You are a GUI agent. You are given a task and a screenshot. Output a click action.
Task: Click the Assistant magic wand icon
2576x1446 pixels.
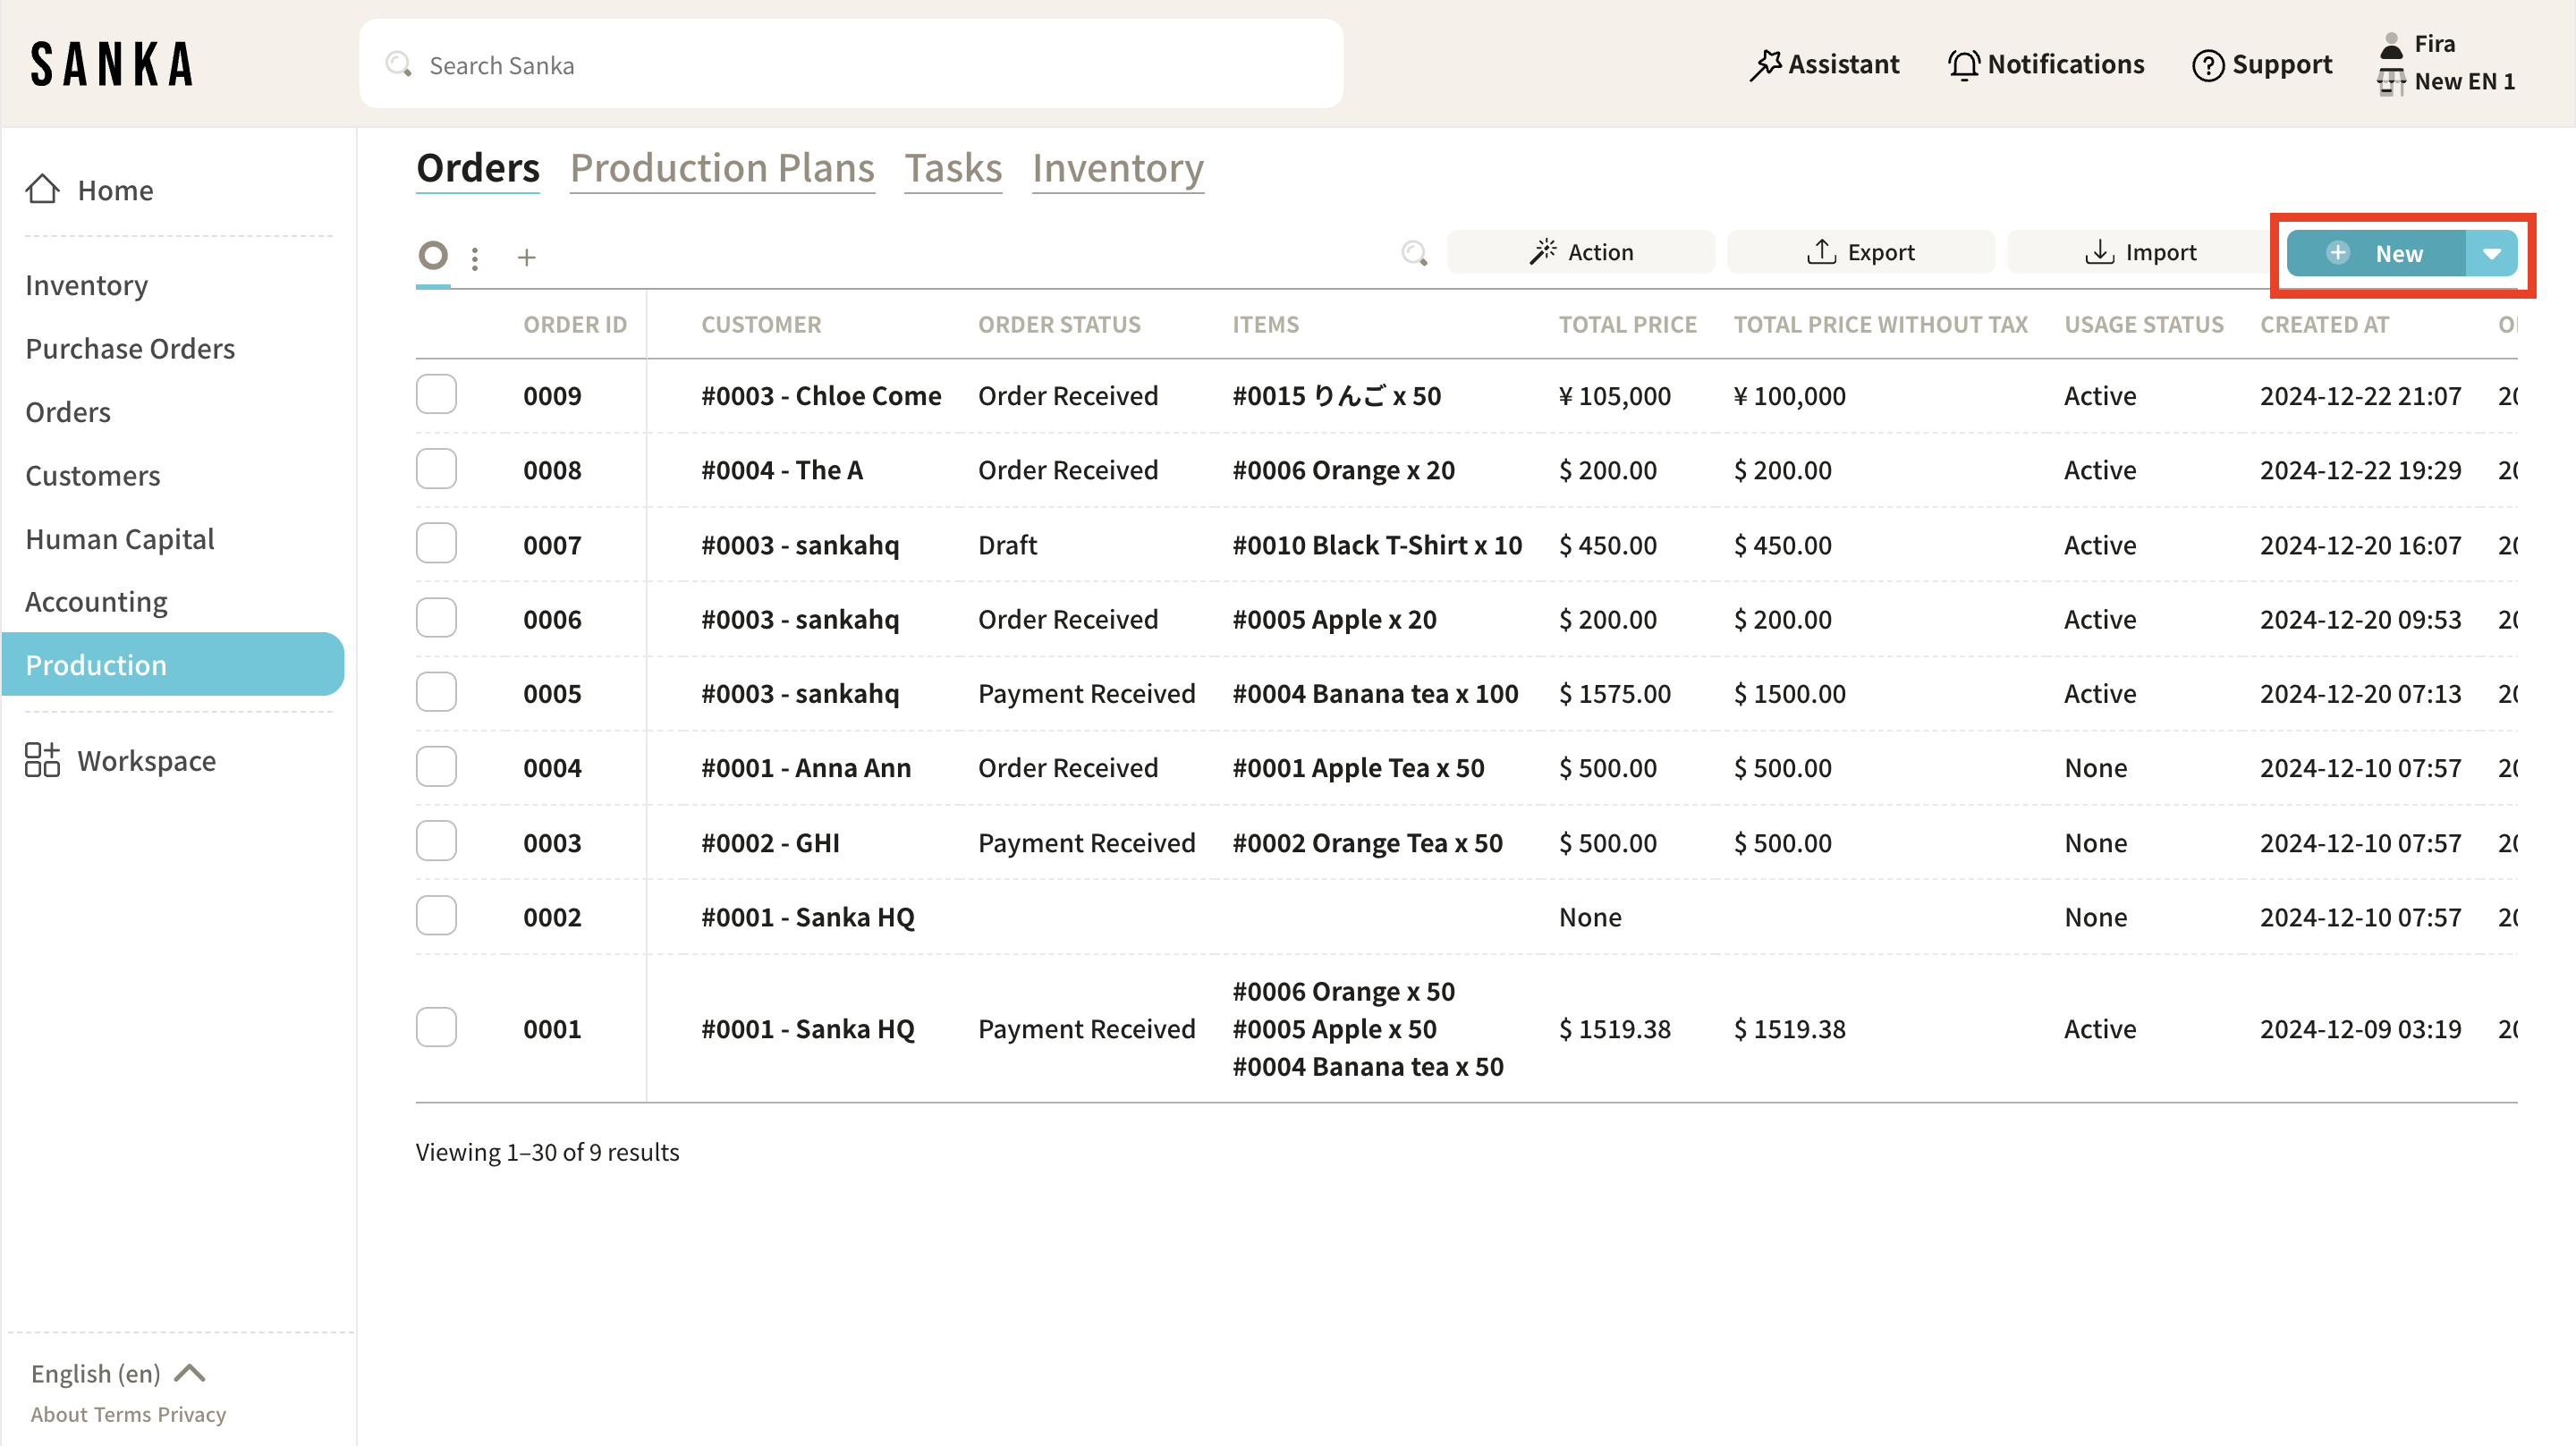(x=1765, y=65)
